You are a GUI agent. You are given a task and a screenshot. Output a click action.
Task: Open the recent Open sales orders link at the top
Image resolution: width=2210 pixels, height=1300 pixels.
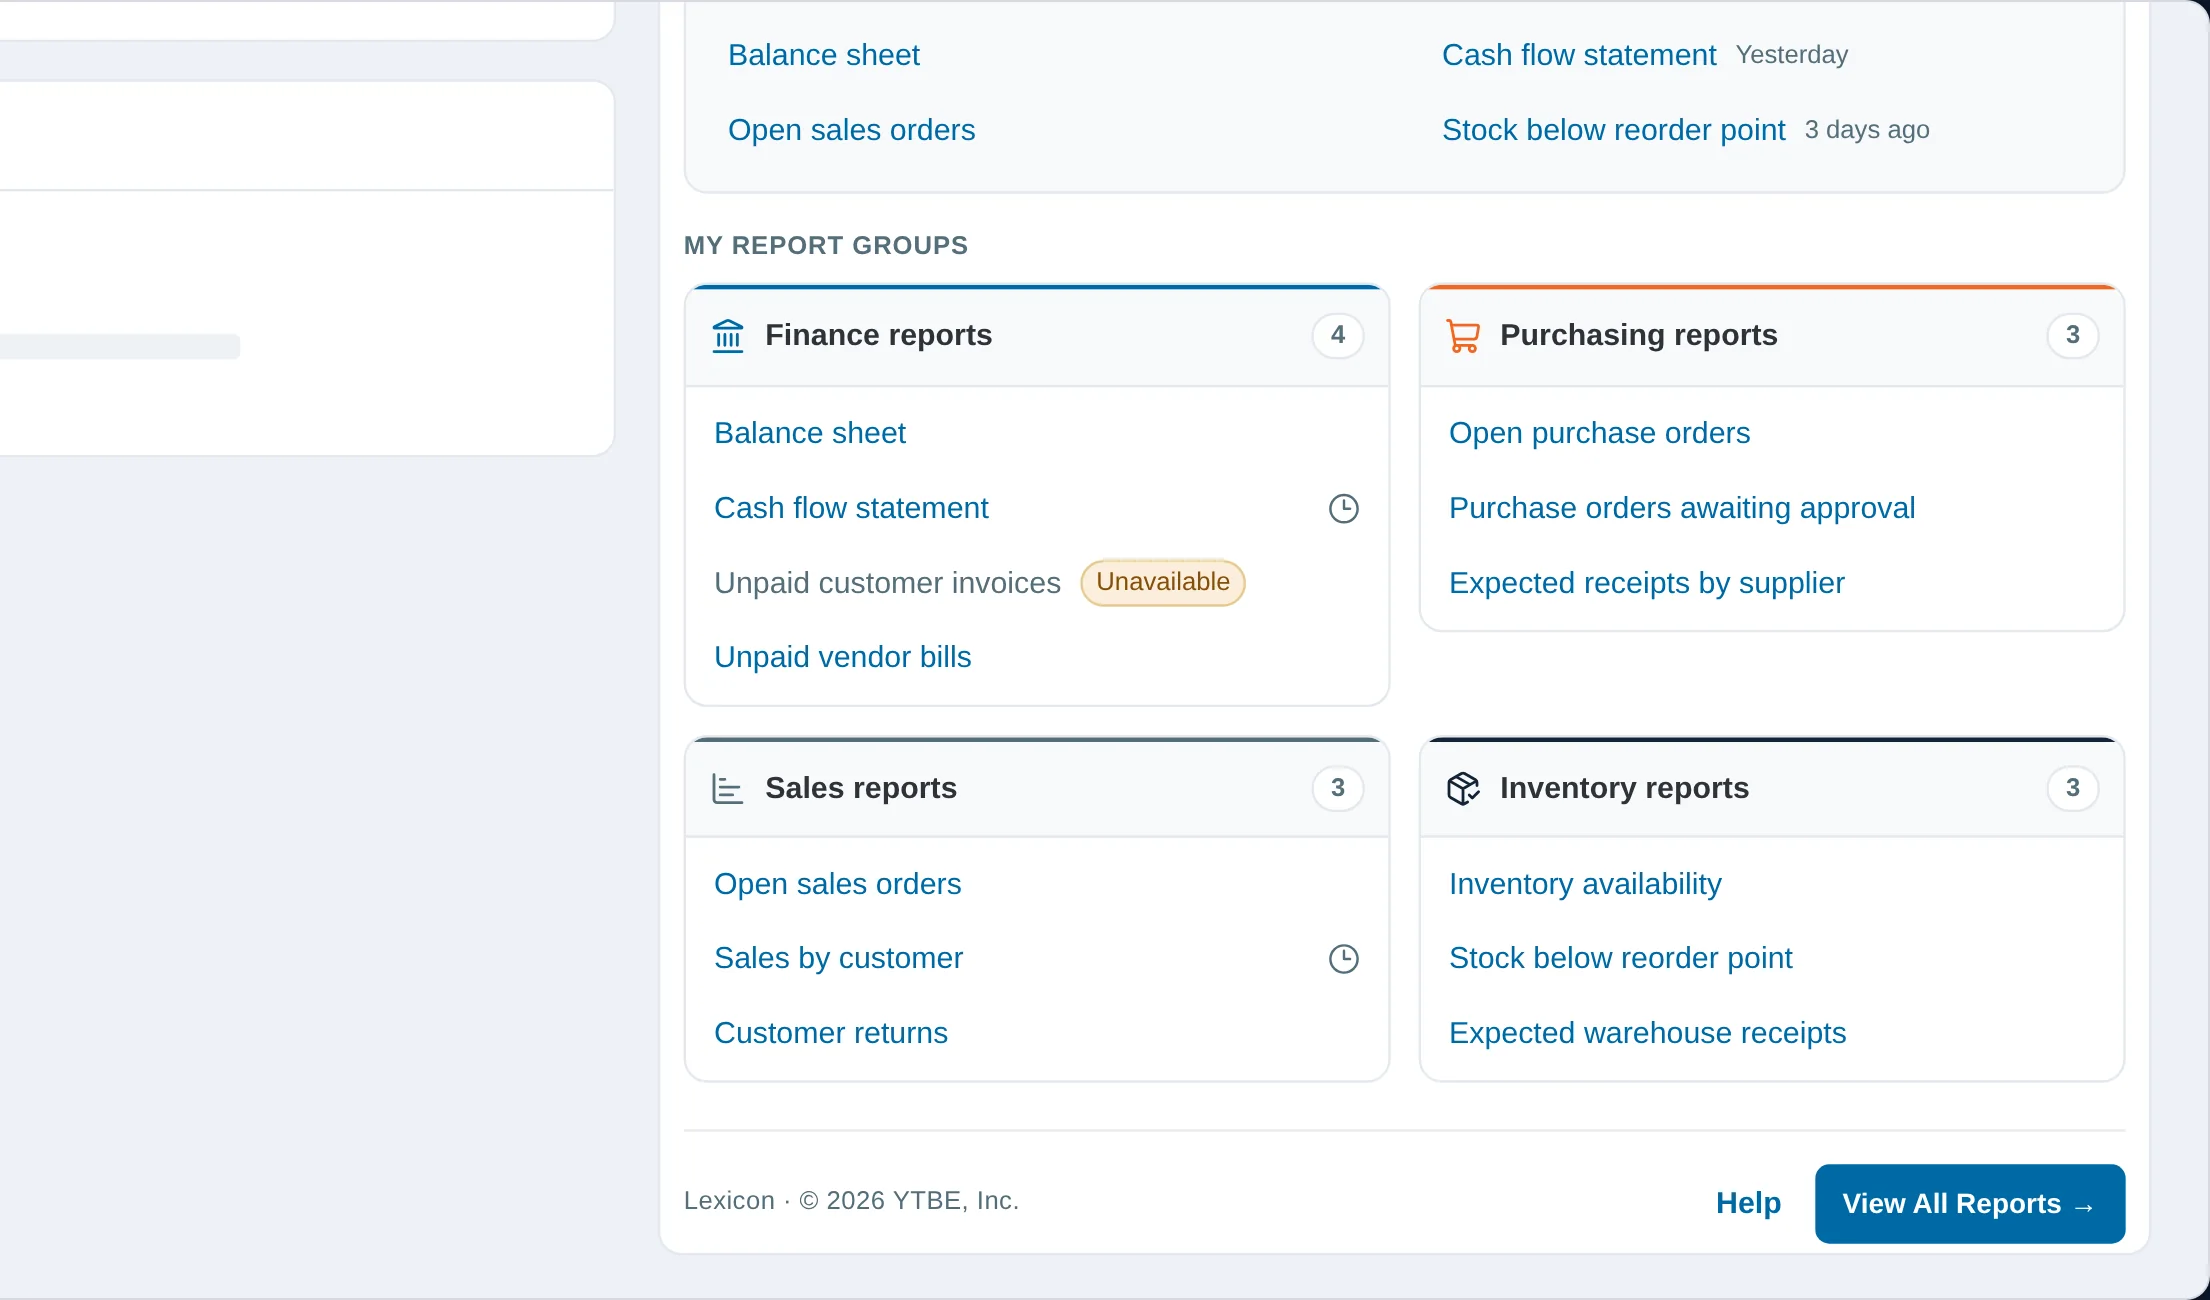point(851,130)
